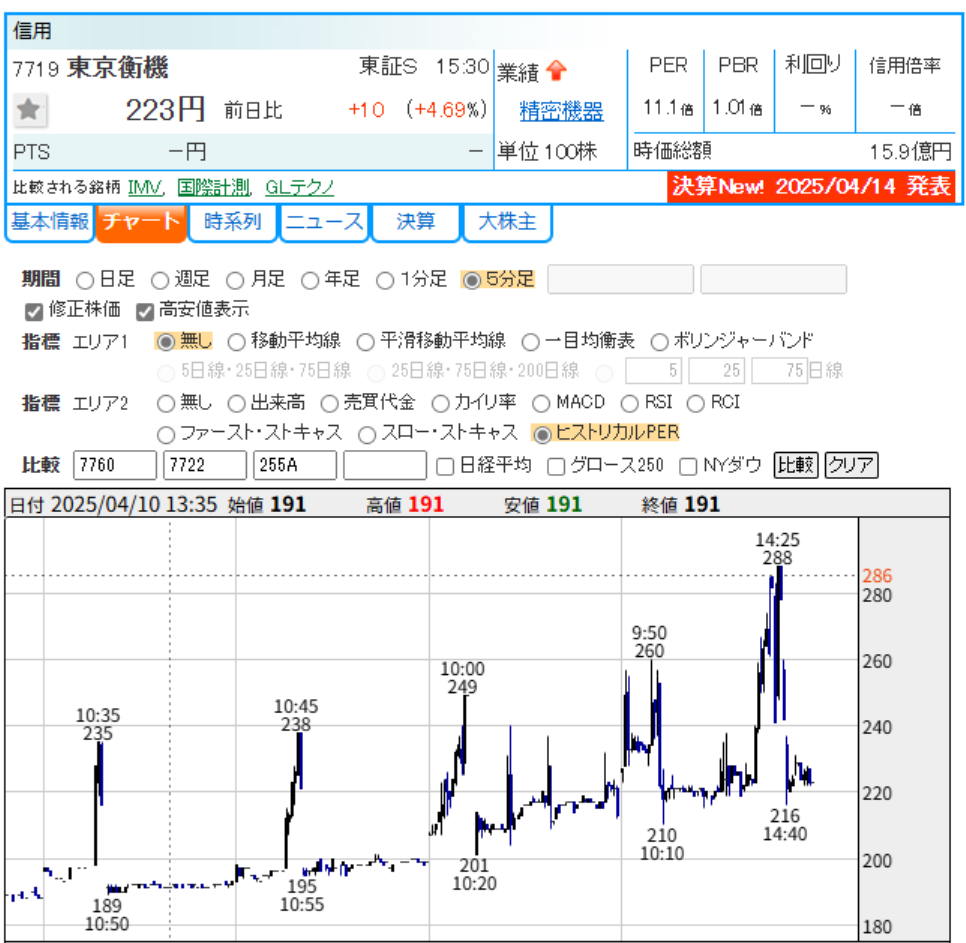Select ヒストリカルPER indicator

click(x=542, y=435)
